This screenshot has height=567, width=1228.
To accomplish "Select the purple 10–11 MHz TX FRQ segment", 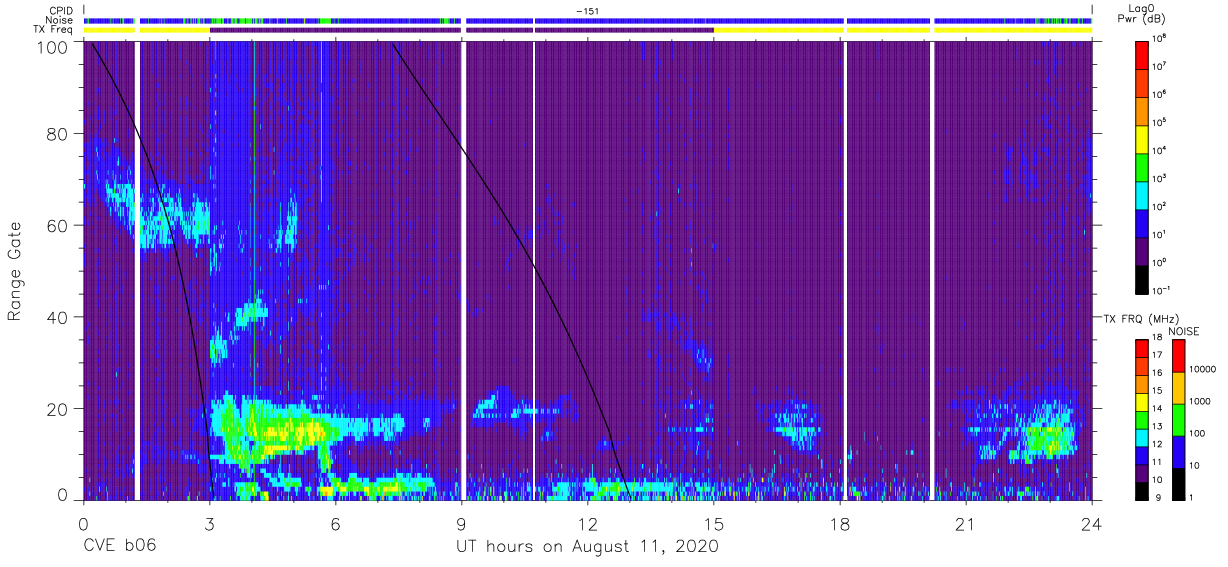I will (x=1143, y=472).
